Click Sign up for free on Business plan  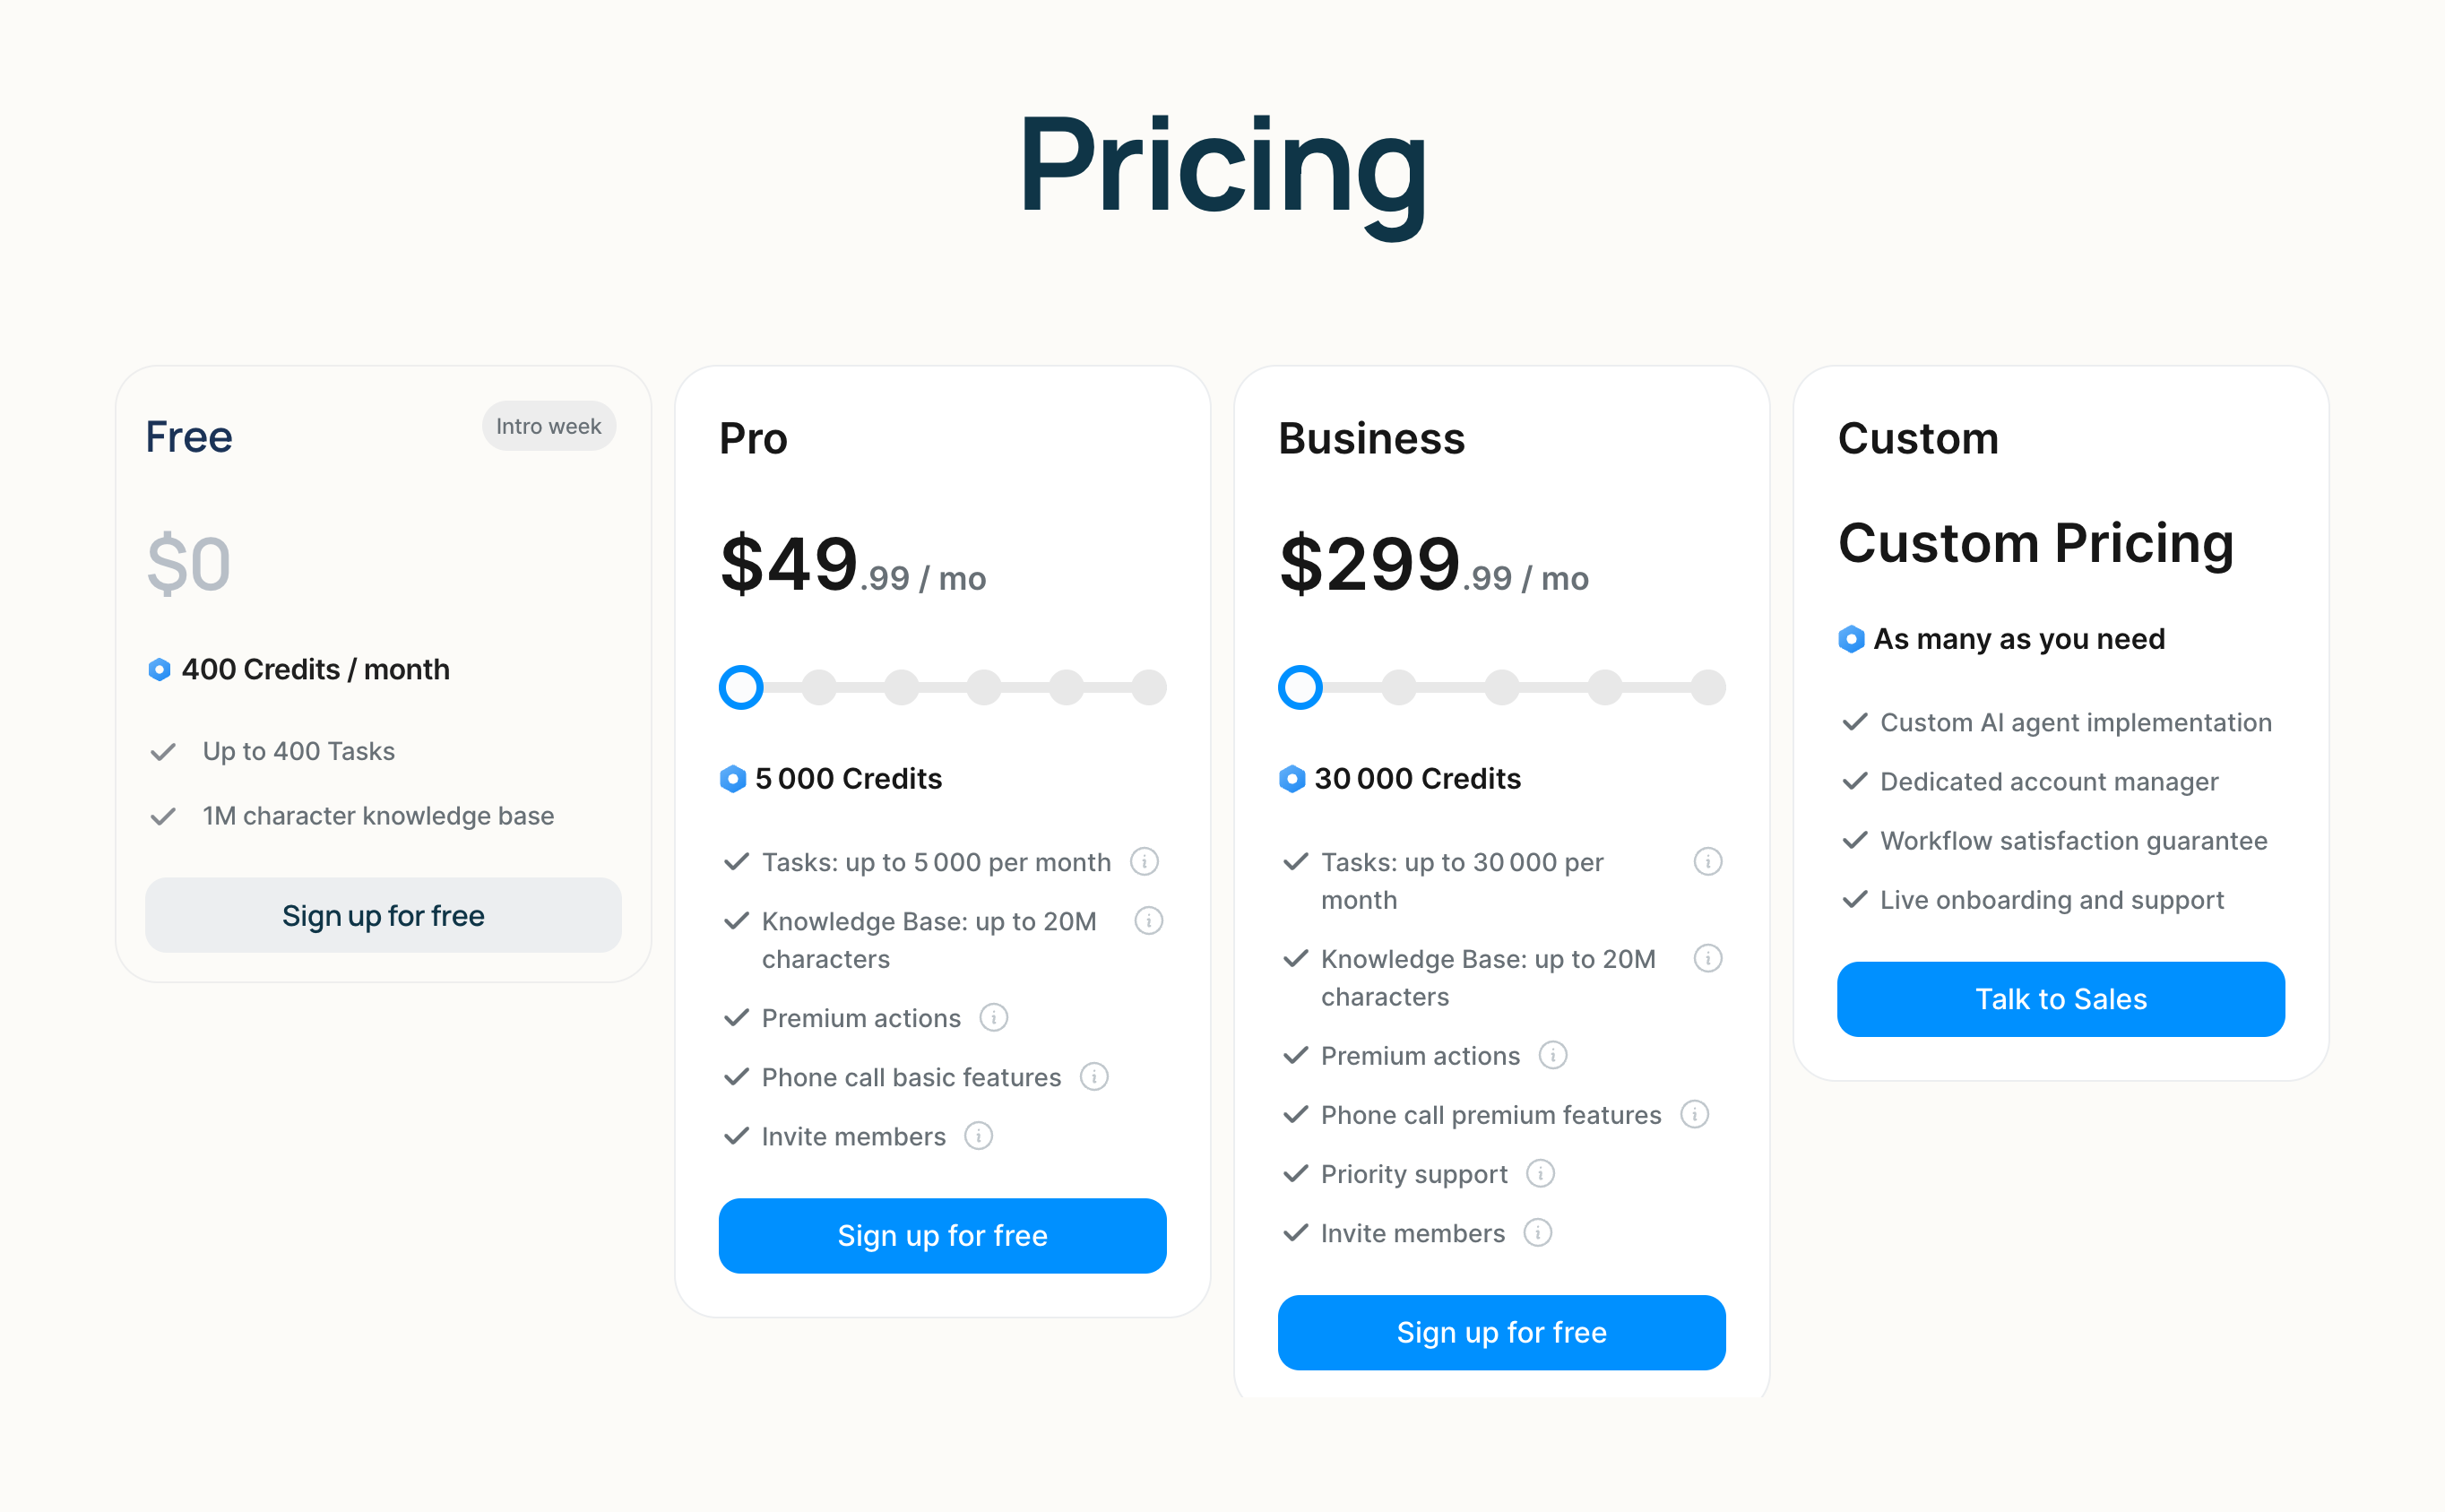click(x=1501, y=1332)
